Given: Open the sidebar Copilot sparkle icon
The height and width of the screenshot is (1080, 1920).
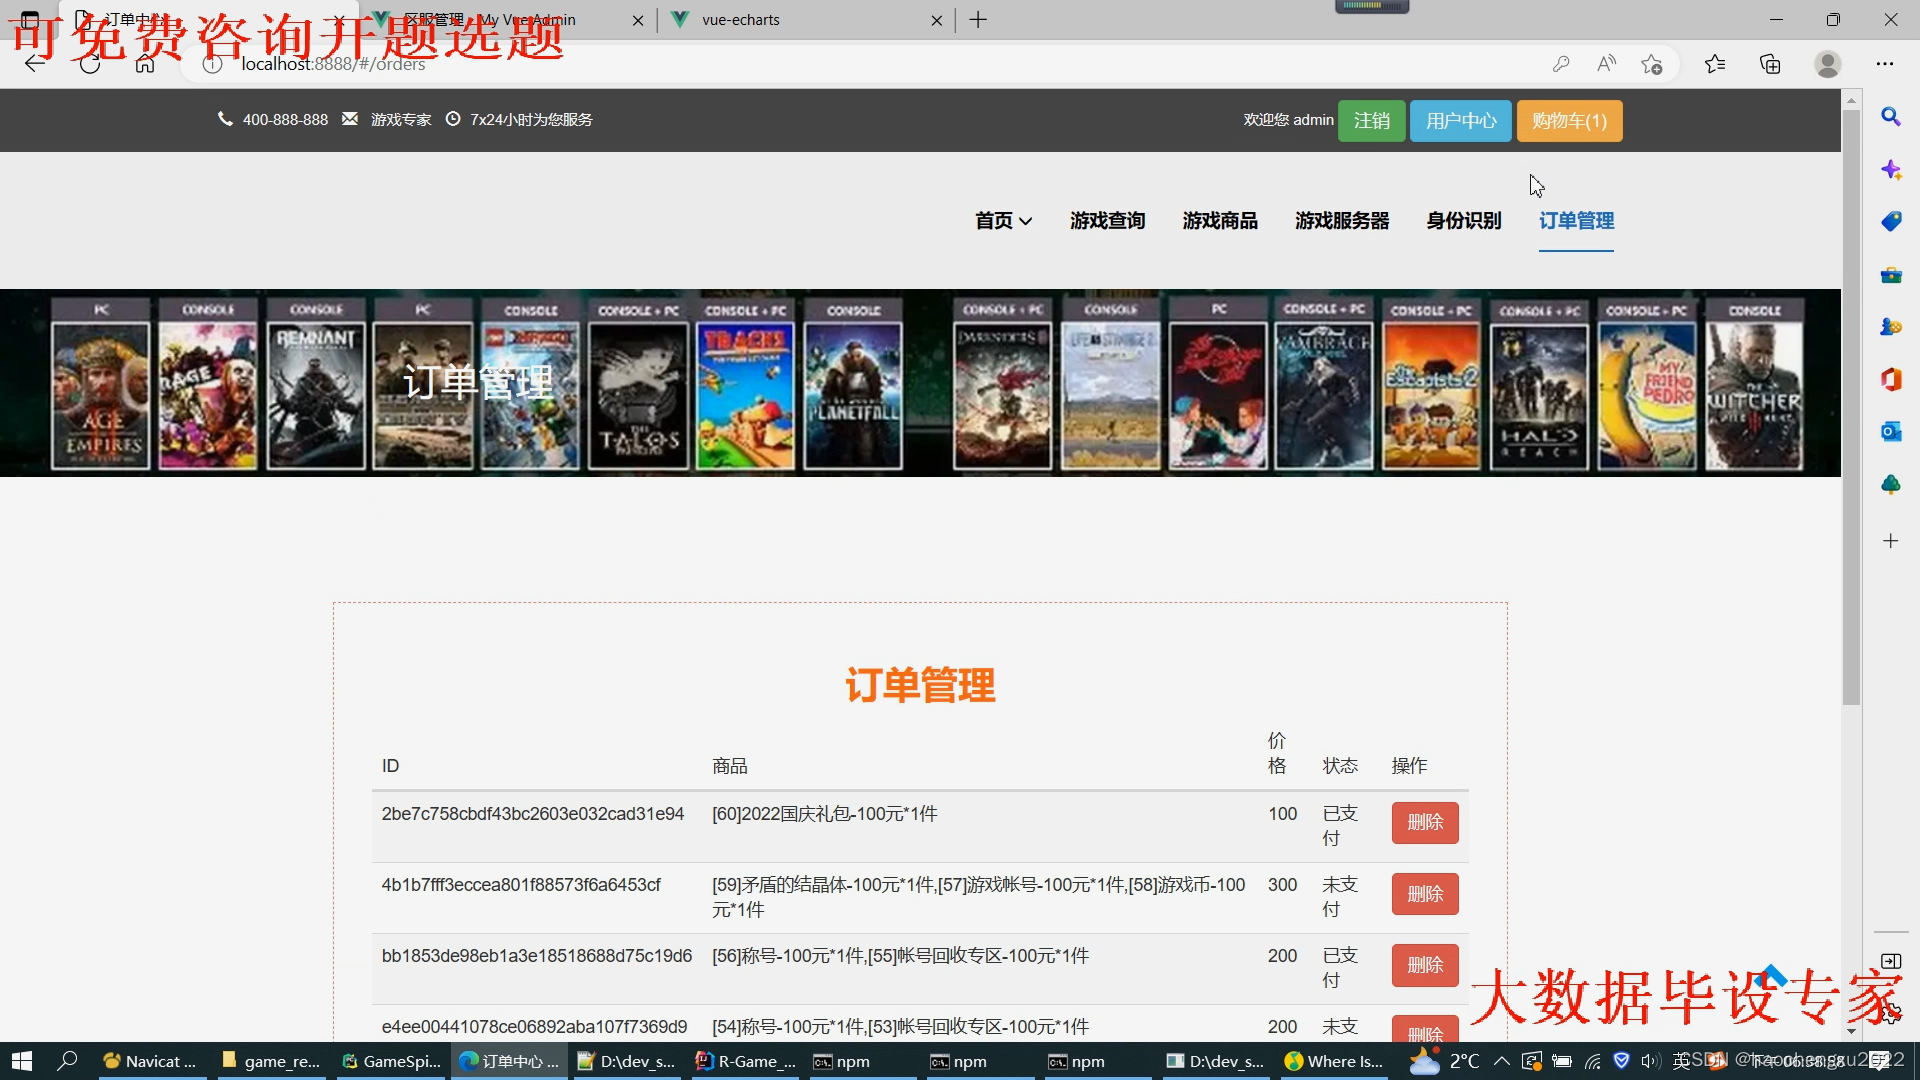Looking at the screenshot, I should point(1890,169).
